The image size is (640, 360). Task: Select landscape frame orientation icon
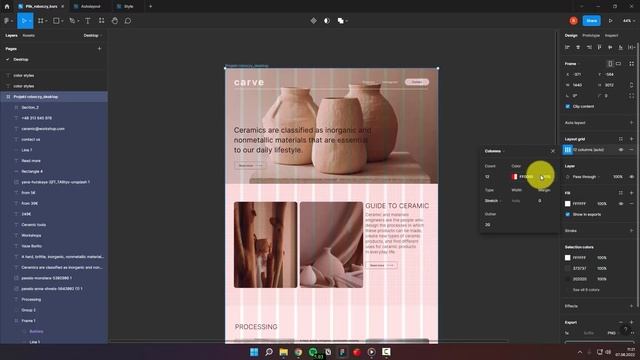[x=618, y=64]
